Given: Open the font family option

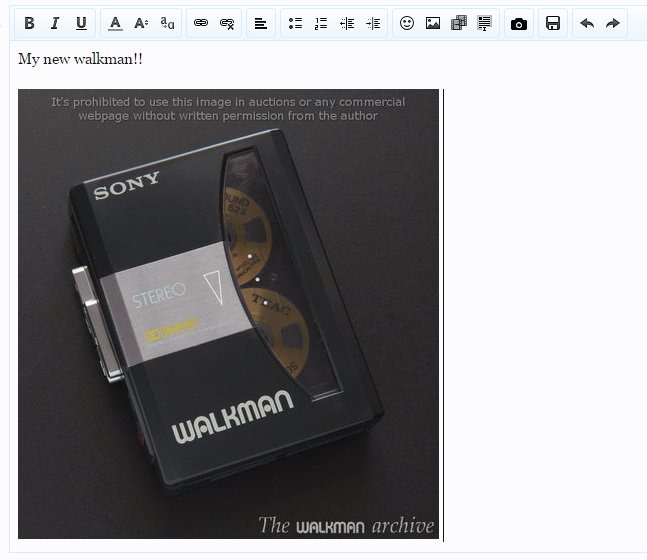Looking at the screenshot, I should click(167, 23).
